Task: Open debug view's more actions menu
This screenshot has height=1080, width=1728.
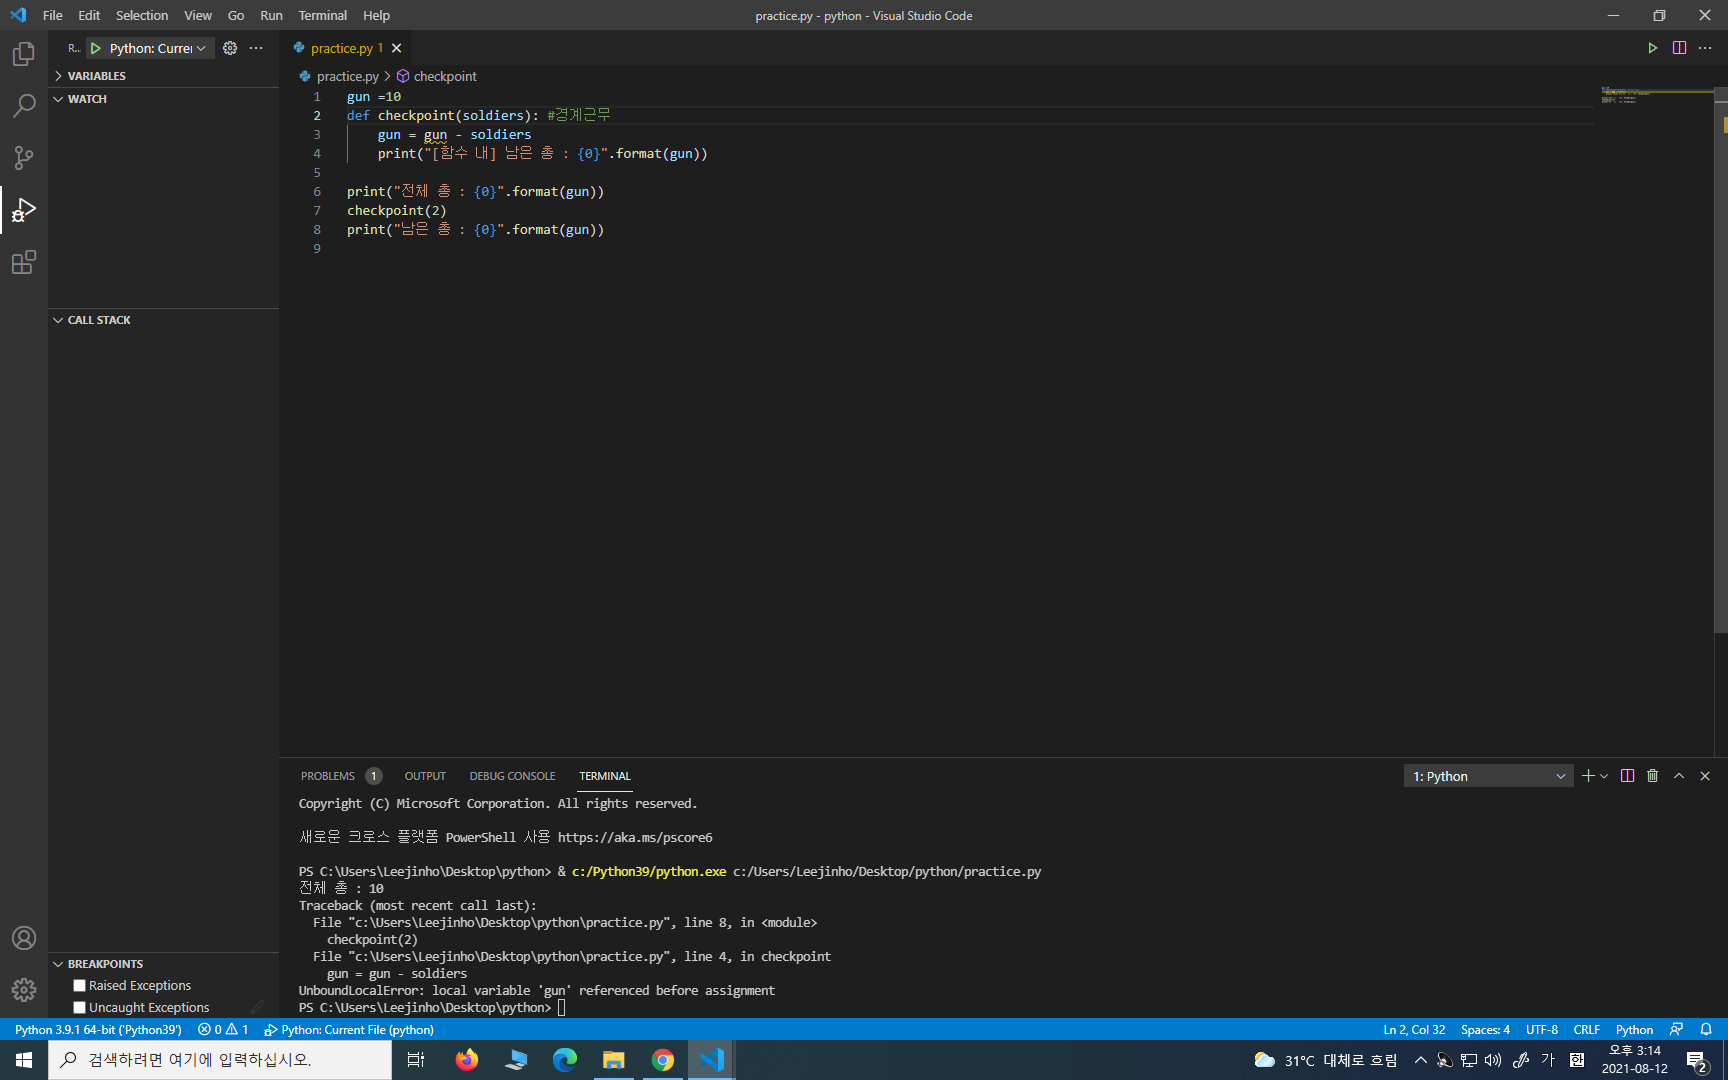Action: [x=256, y=48]
